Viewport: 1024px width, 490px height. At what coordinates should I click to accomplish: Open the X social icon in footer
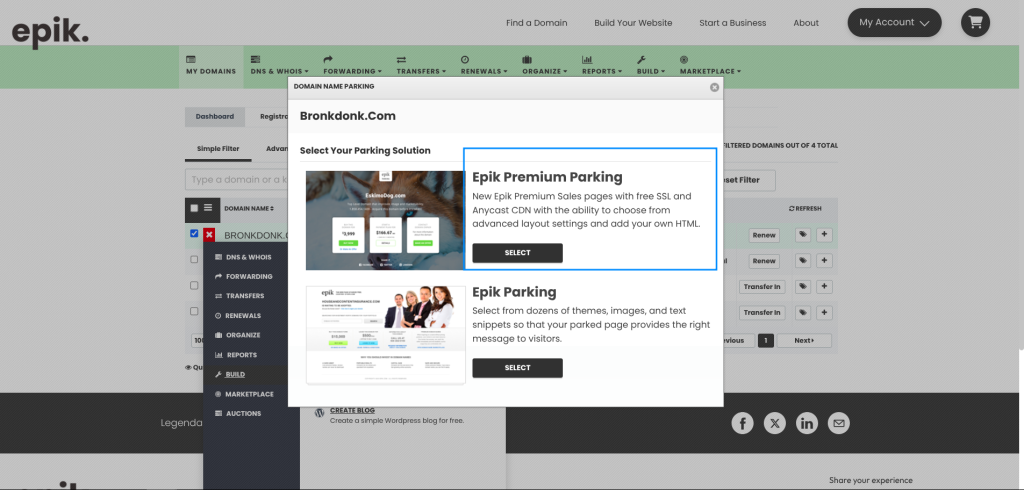click(x=775, y=423)
